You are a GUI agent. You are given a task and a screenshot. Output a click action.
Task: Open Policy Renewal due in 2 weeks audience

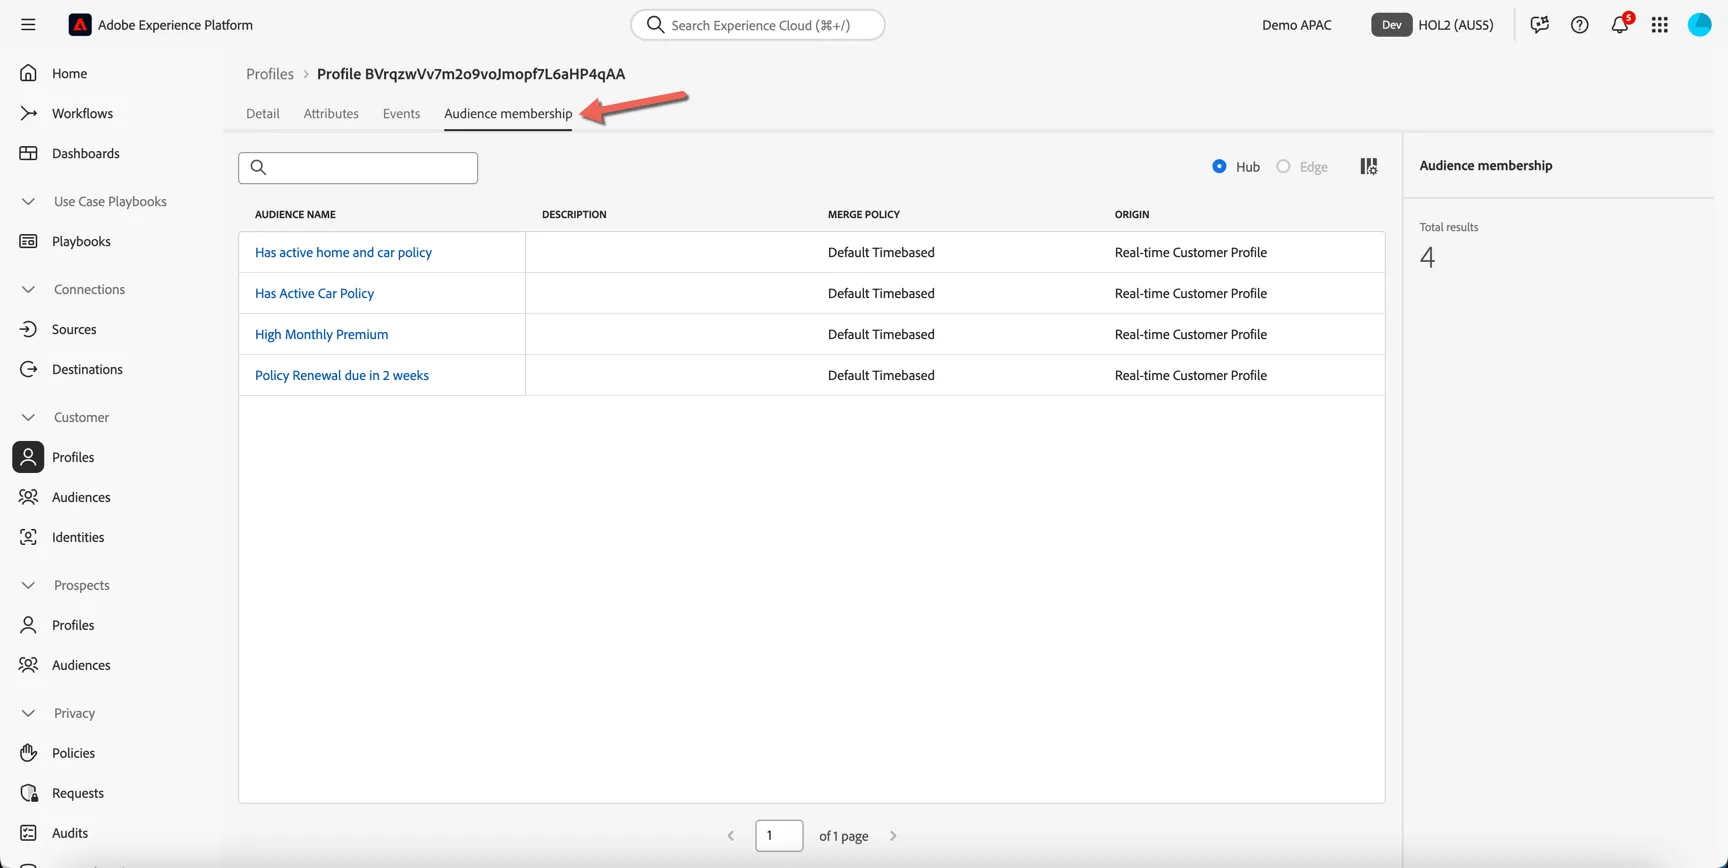coord(342,375)
